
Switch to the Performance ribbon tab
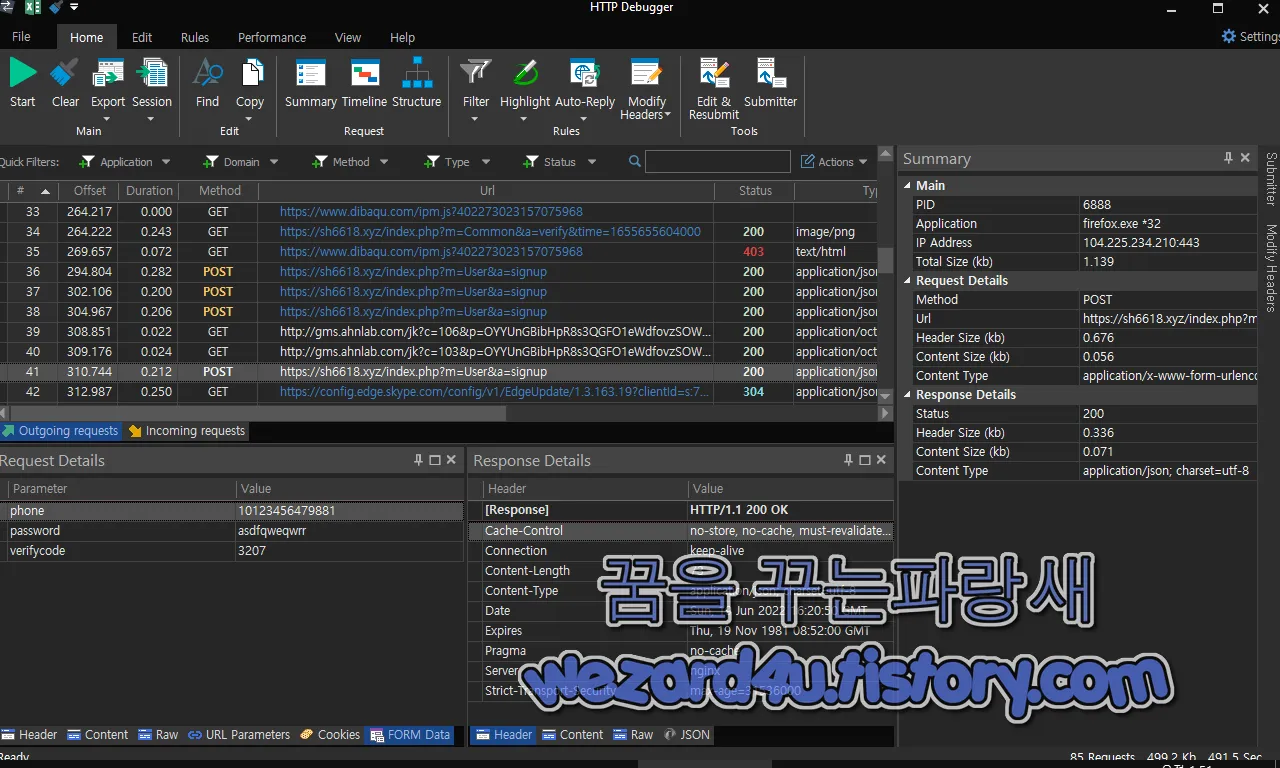coord(272,37)
